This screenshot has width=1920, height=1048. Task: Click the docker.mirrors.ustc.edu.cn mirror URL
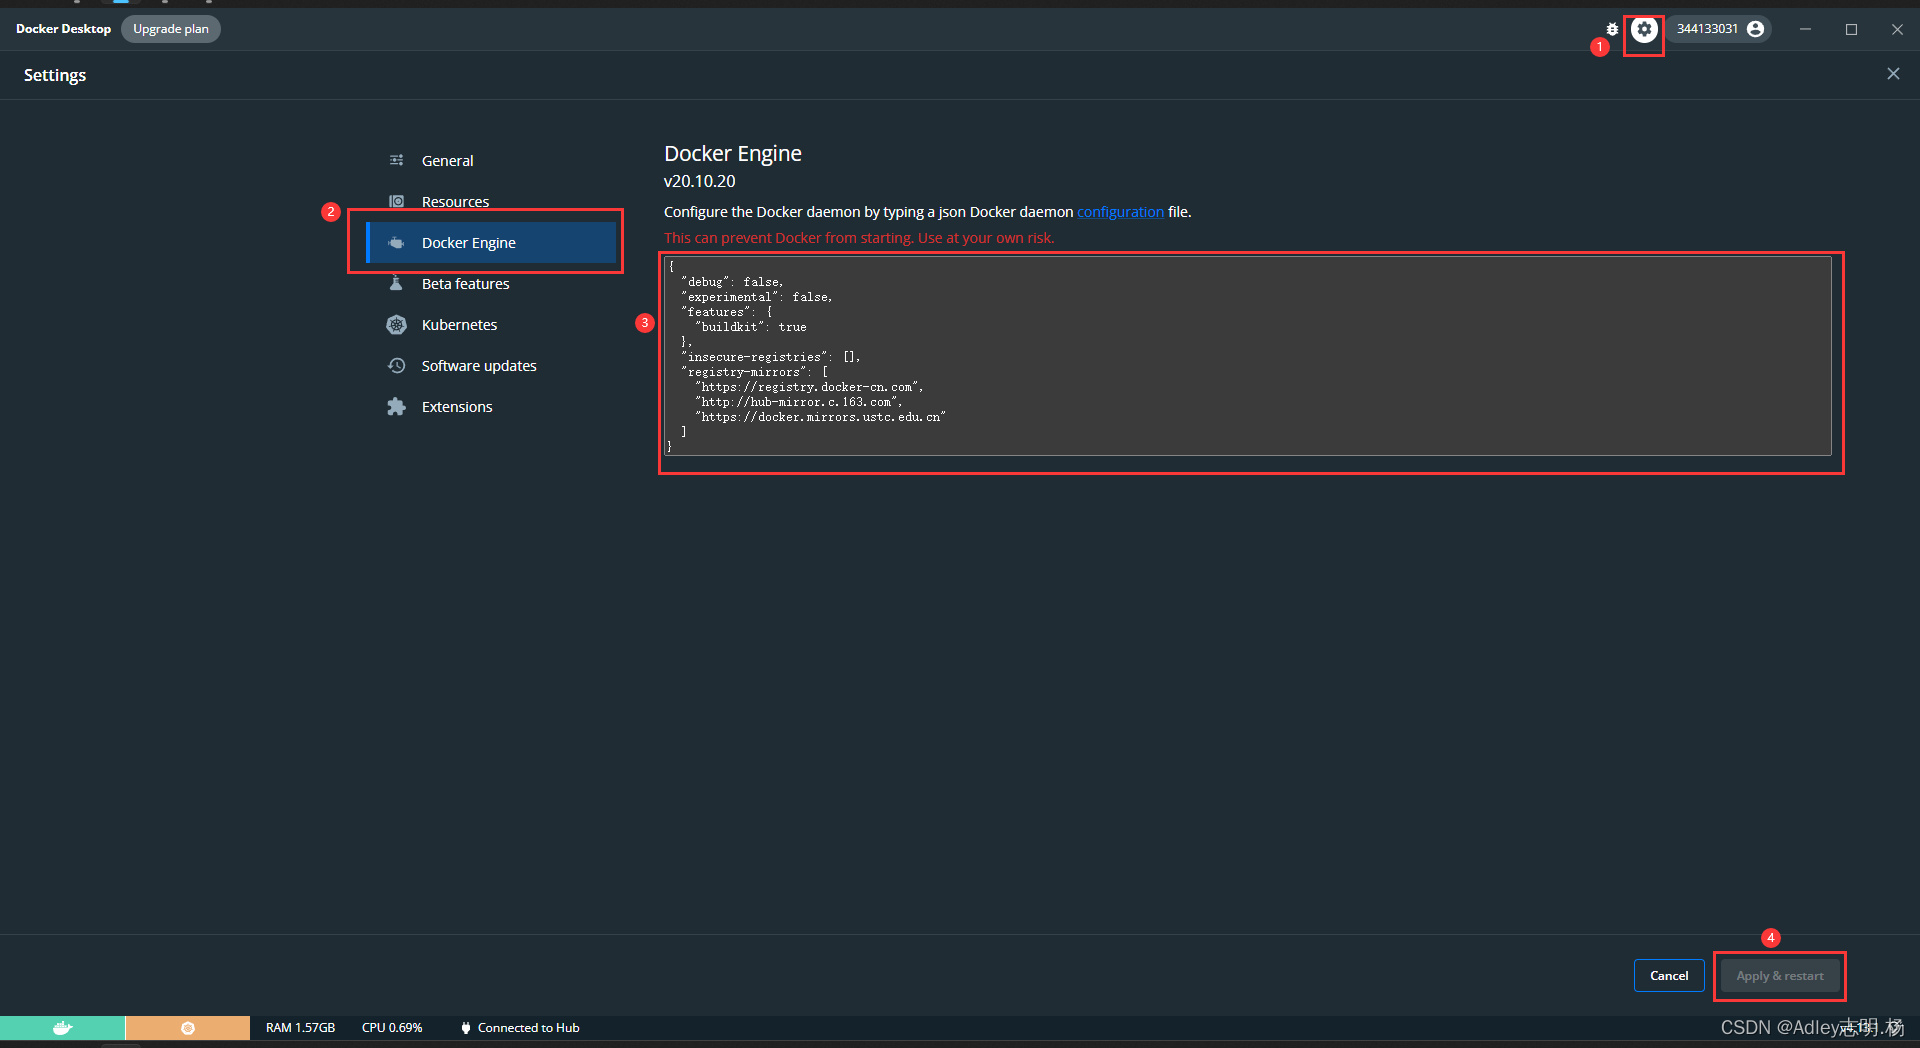(x=820, y=417)
